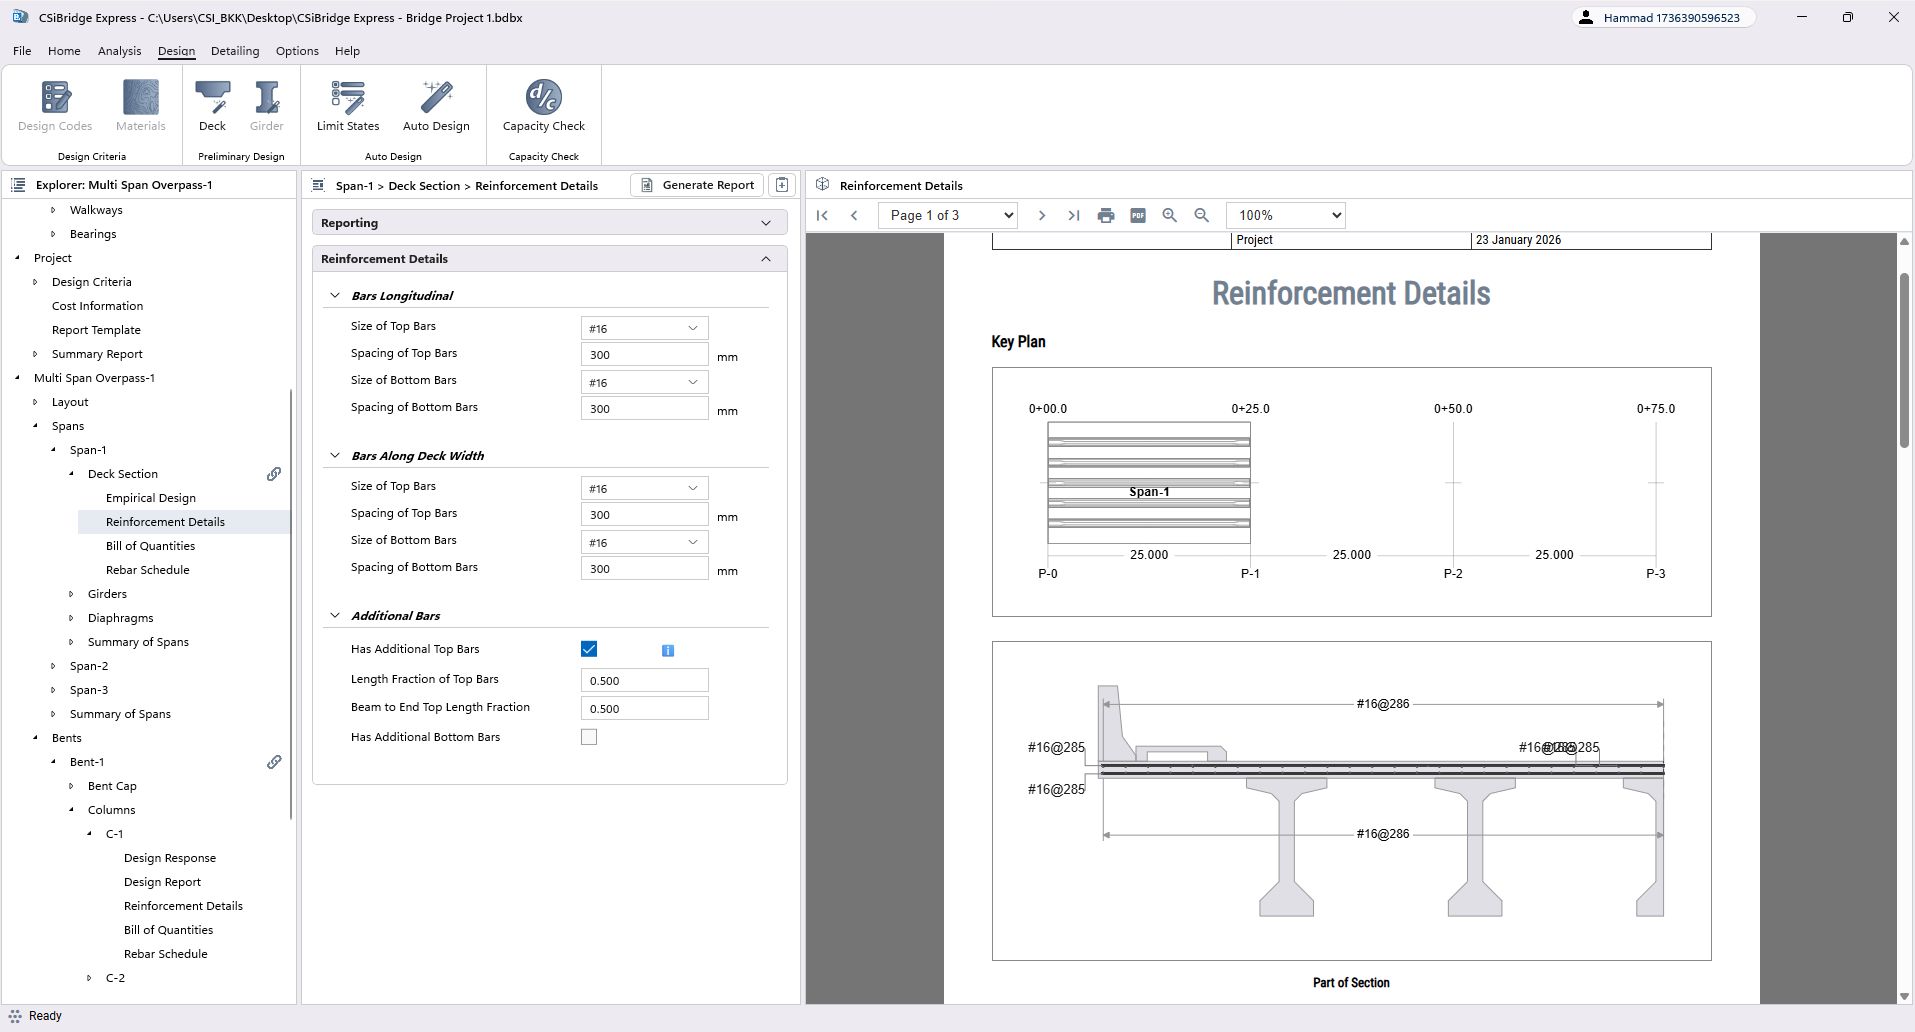1915x1032 pixels.
Task: Print the reinforcement details report
Action: [x=1106, y=215]
